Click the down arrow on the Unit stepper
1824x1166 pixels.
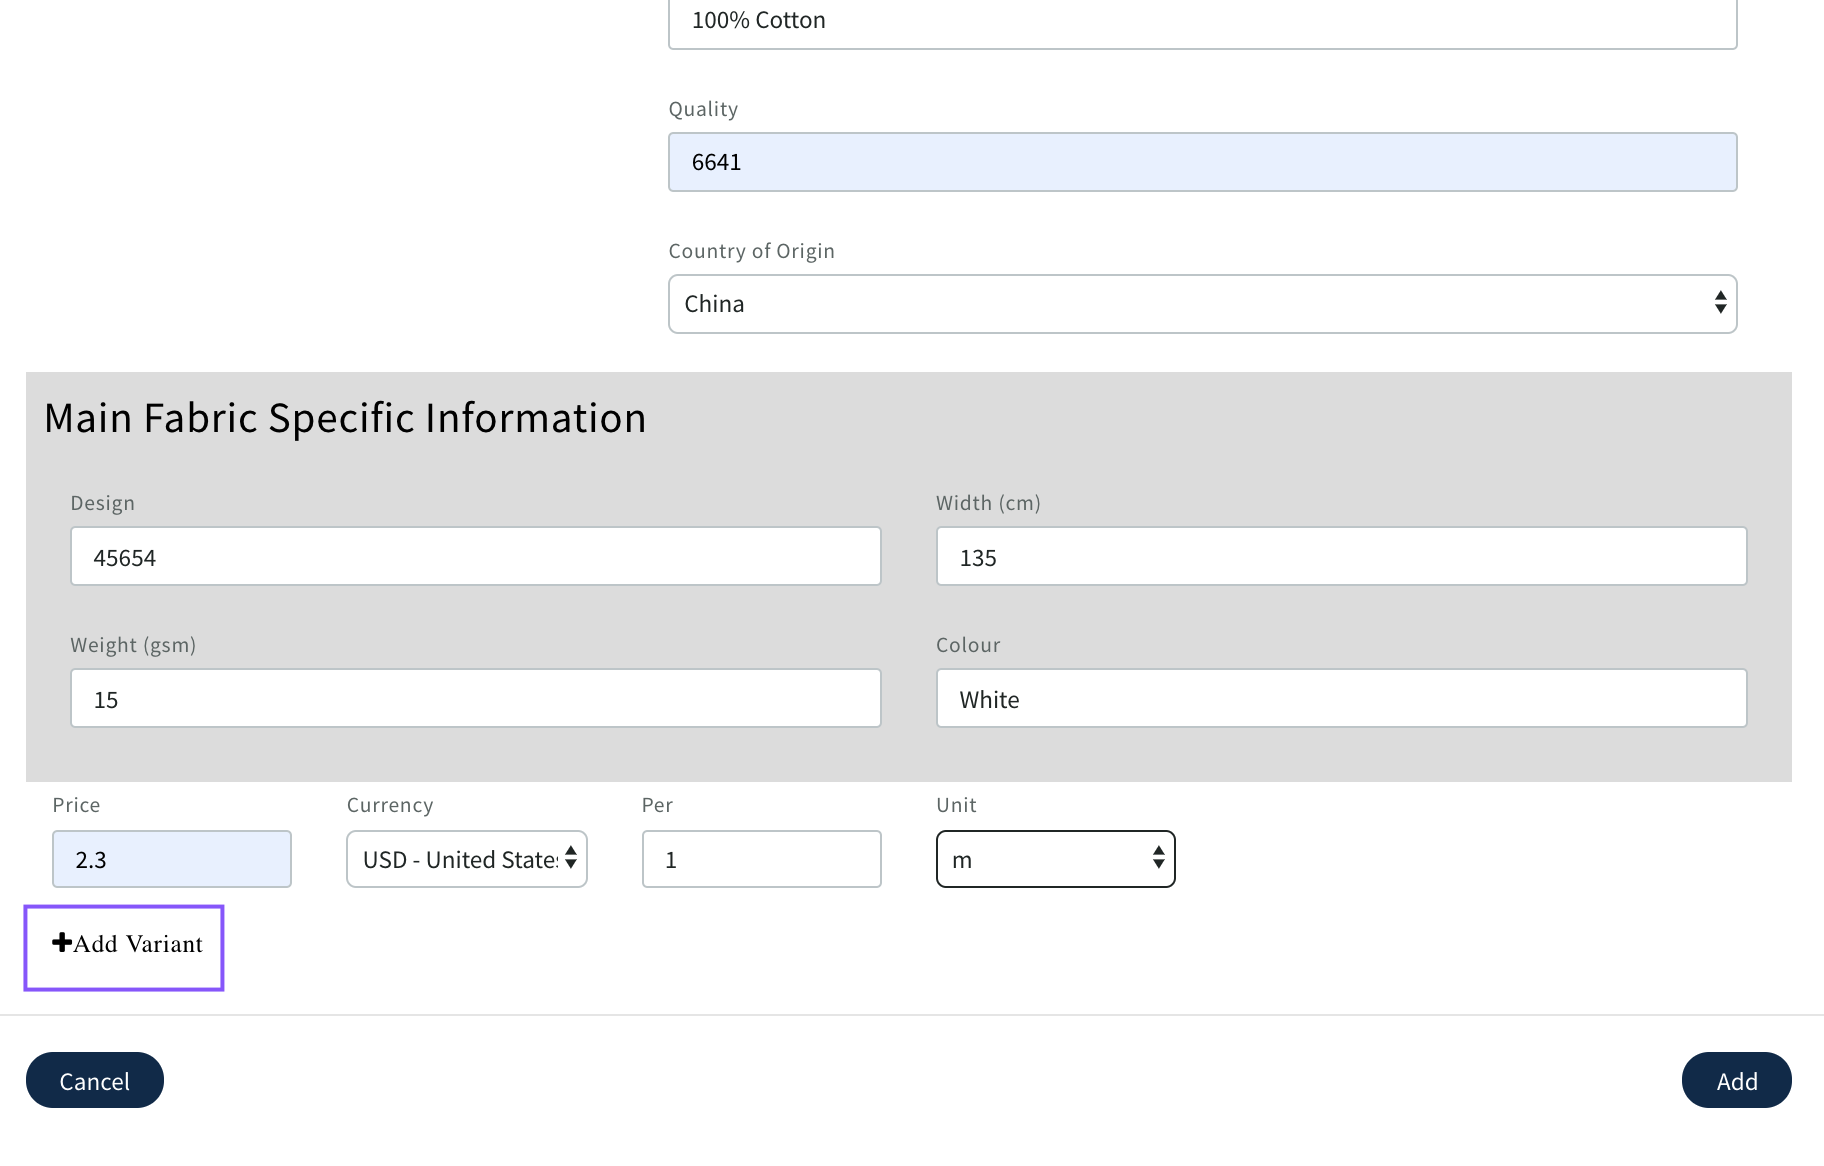pos(1157,865)
